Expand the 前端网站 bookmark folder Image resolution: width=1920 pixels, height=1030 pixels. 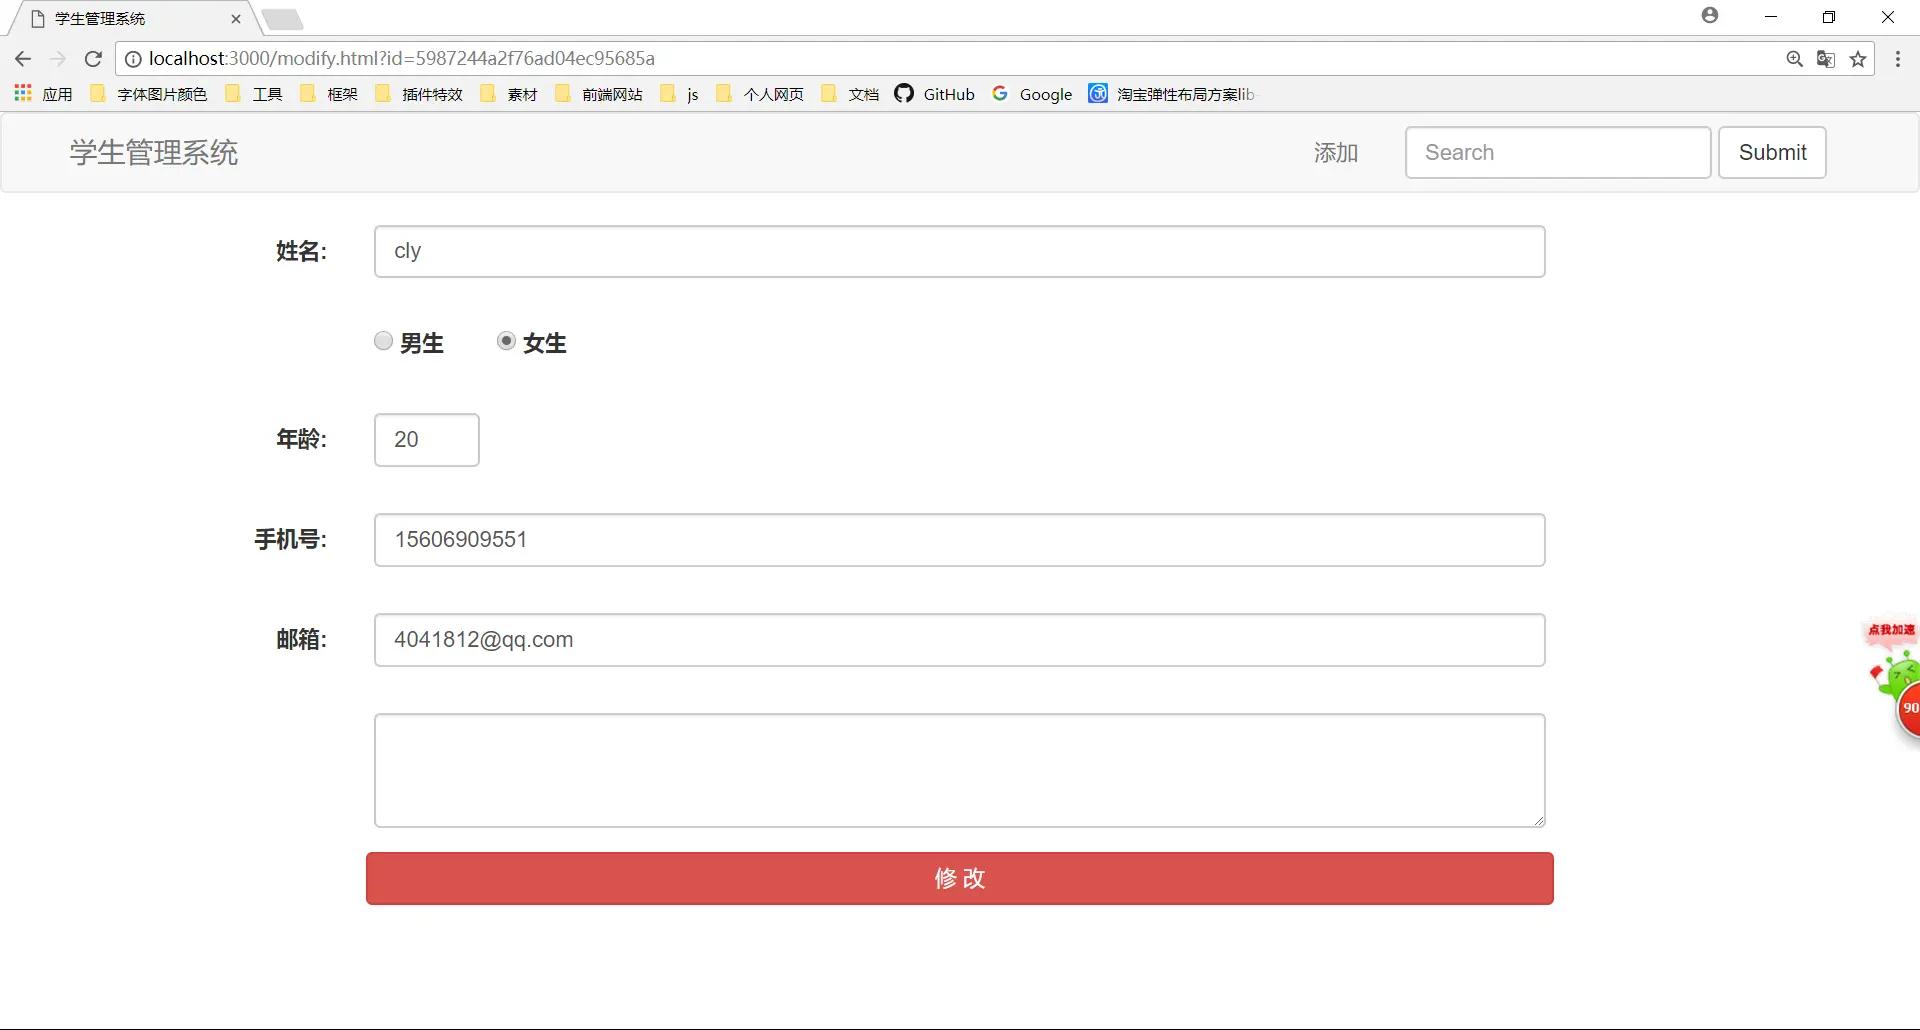click(599, 94)
